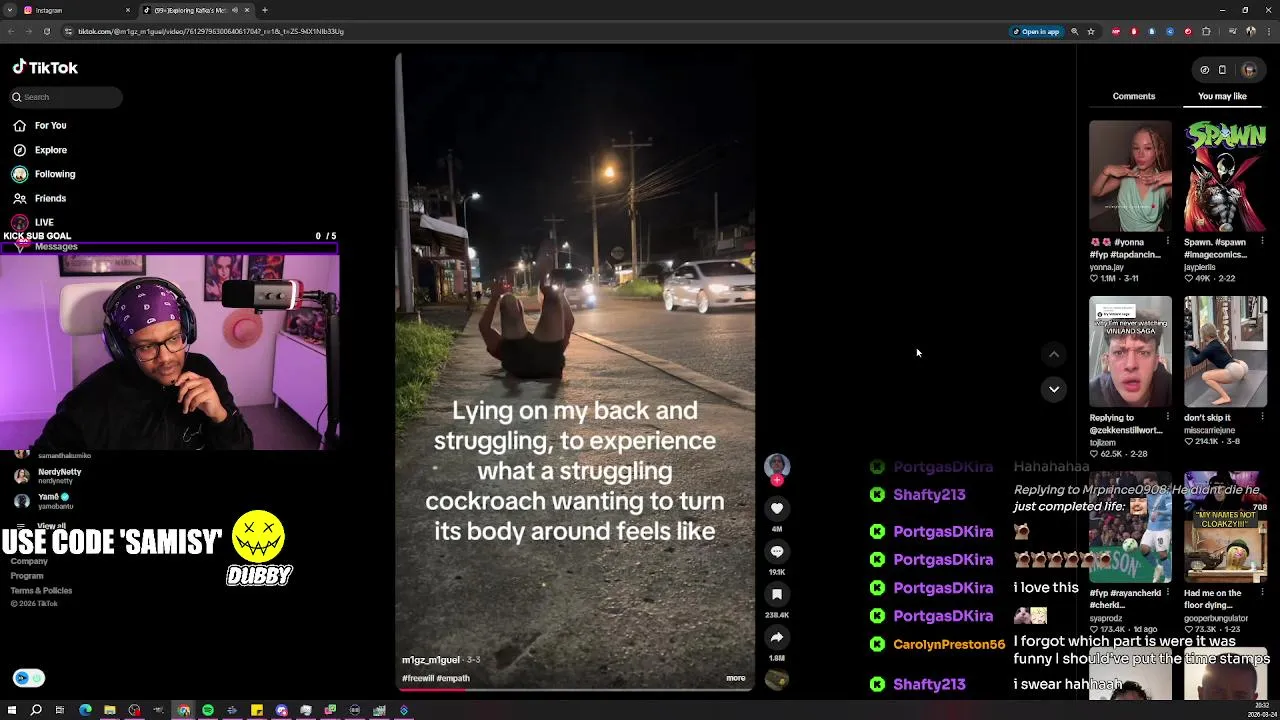Open the LIVE section
Image resolution: width=1280 pixels, height=720 pixels.
coord(34,222)
